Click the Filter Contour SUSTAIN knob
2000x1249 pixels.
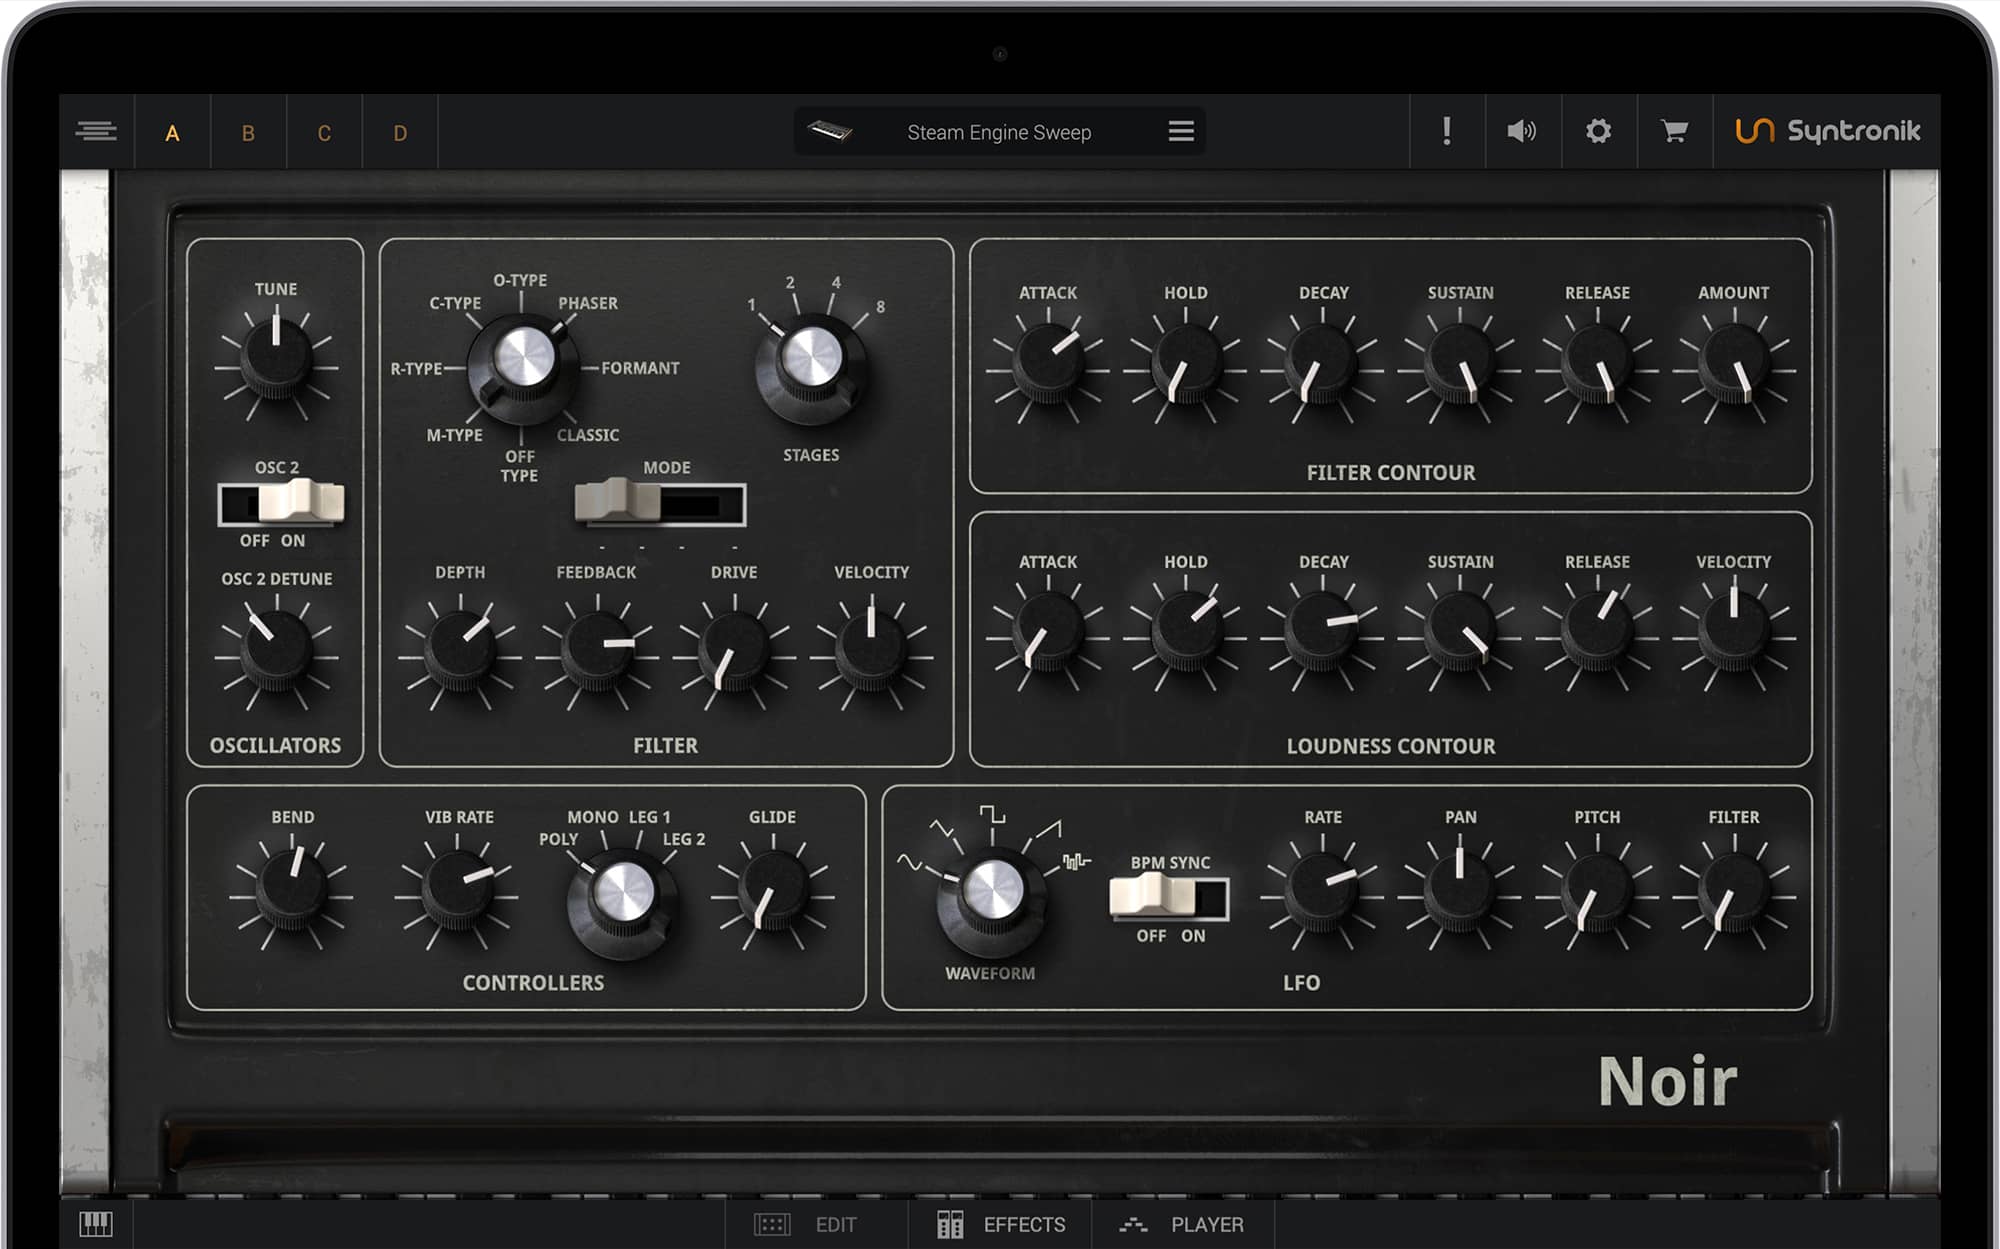click(1459, 365)
